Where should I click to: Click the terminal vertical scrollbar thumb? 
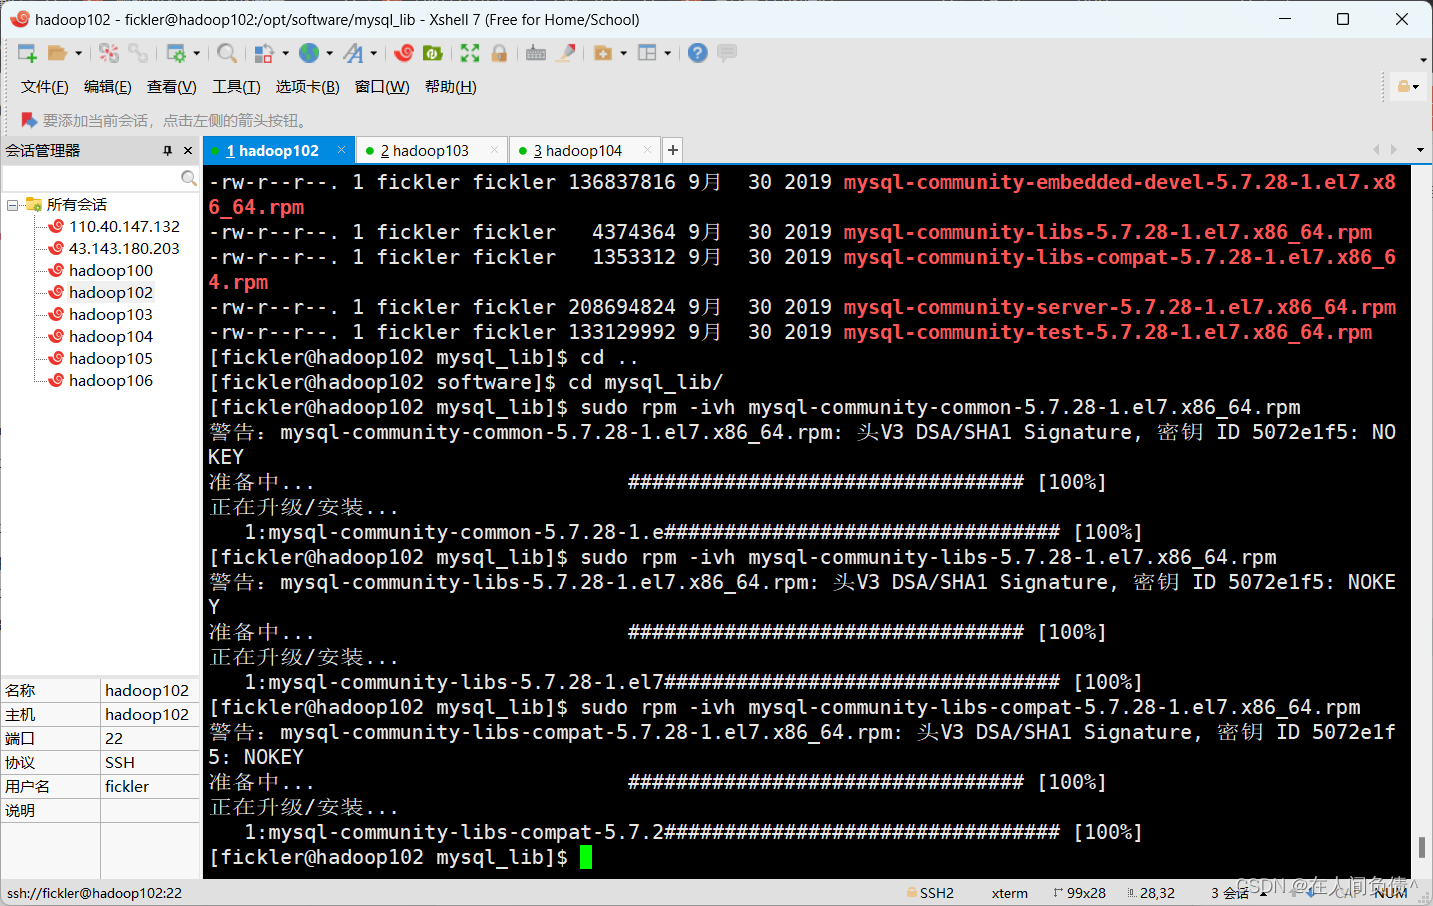(x=1421, y=847)
